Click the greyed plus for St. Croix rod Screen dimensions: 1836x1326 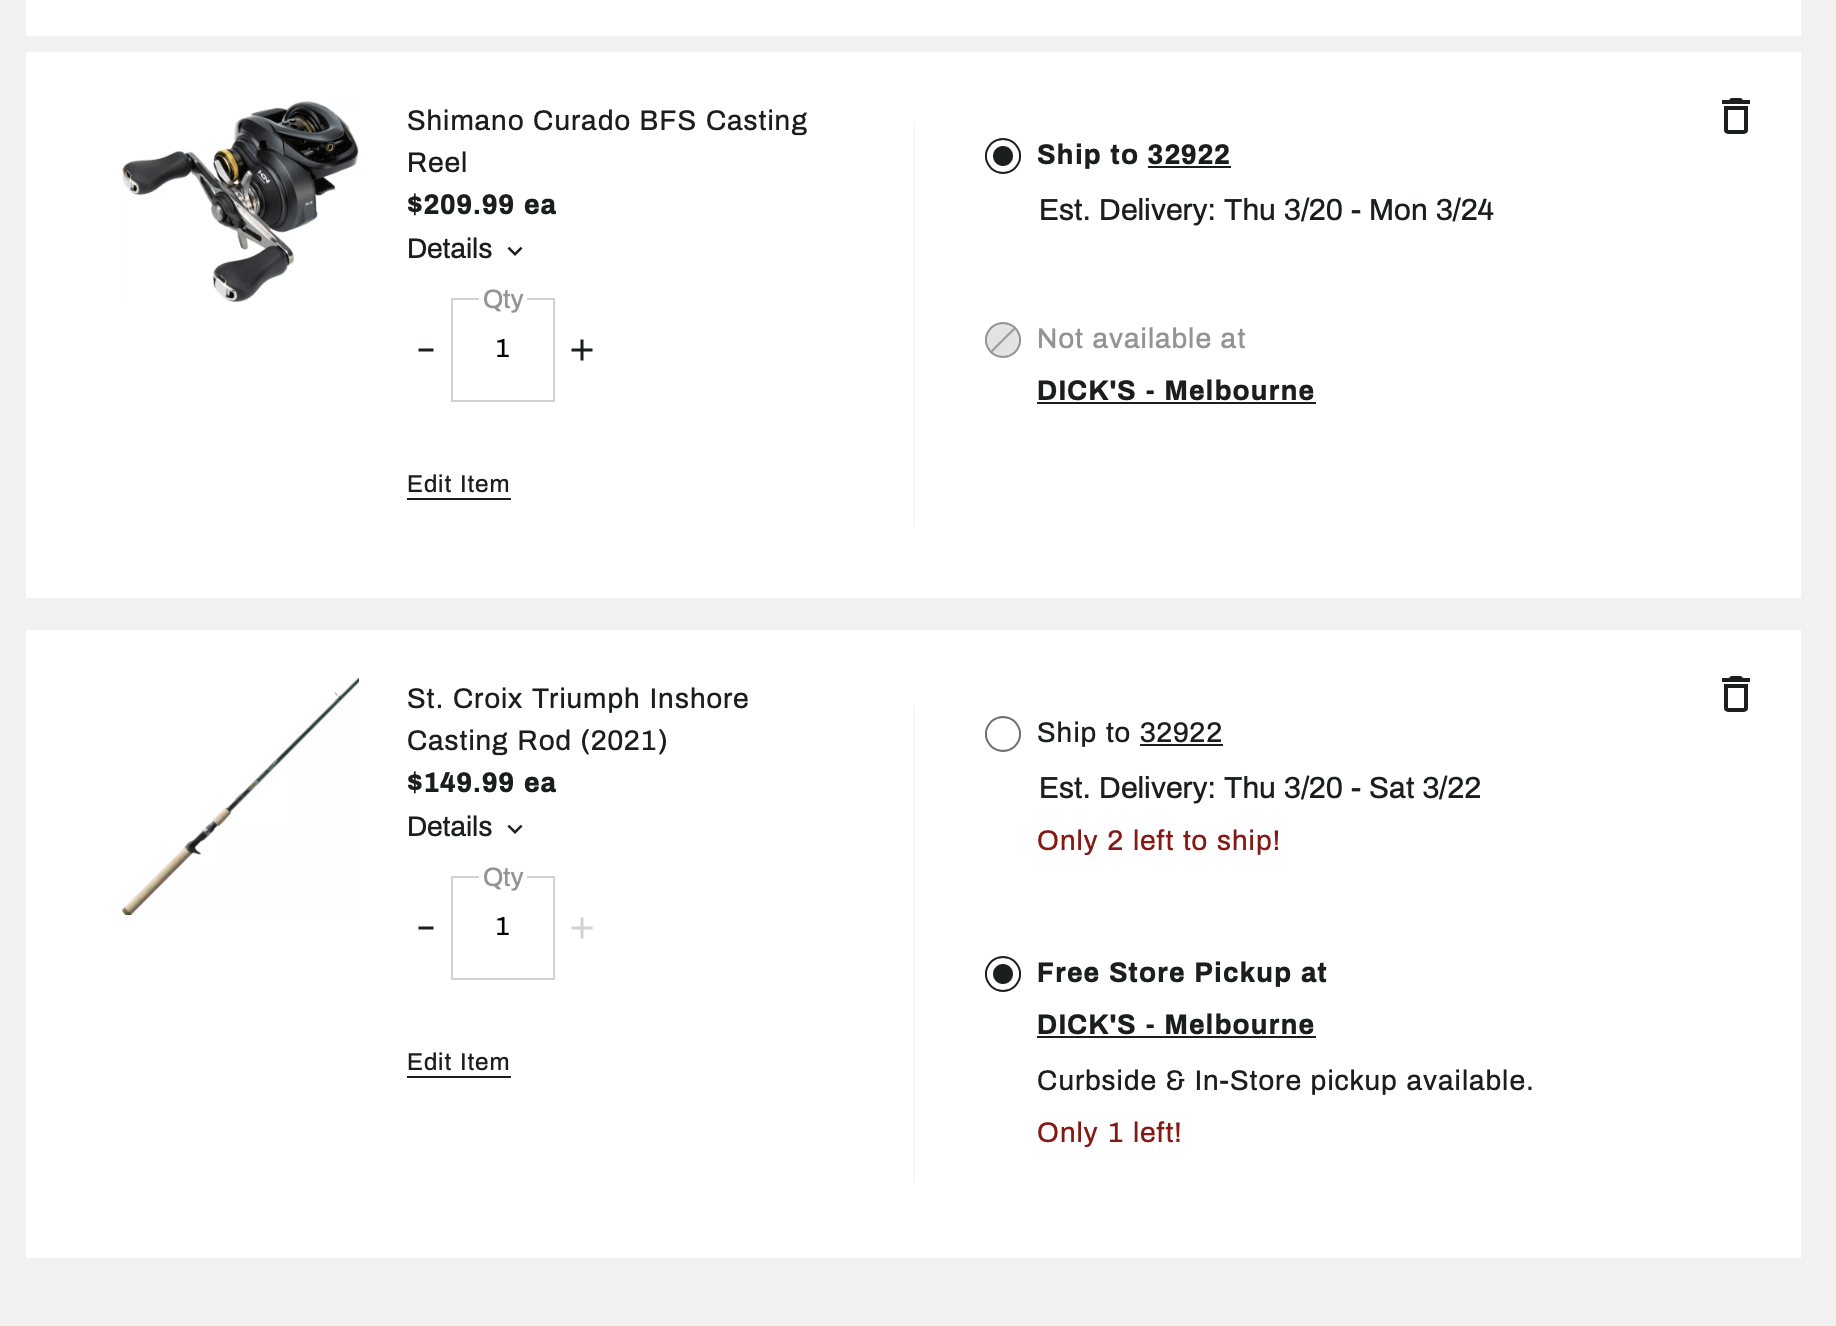tap(582, 928)
